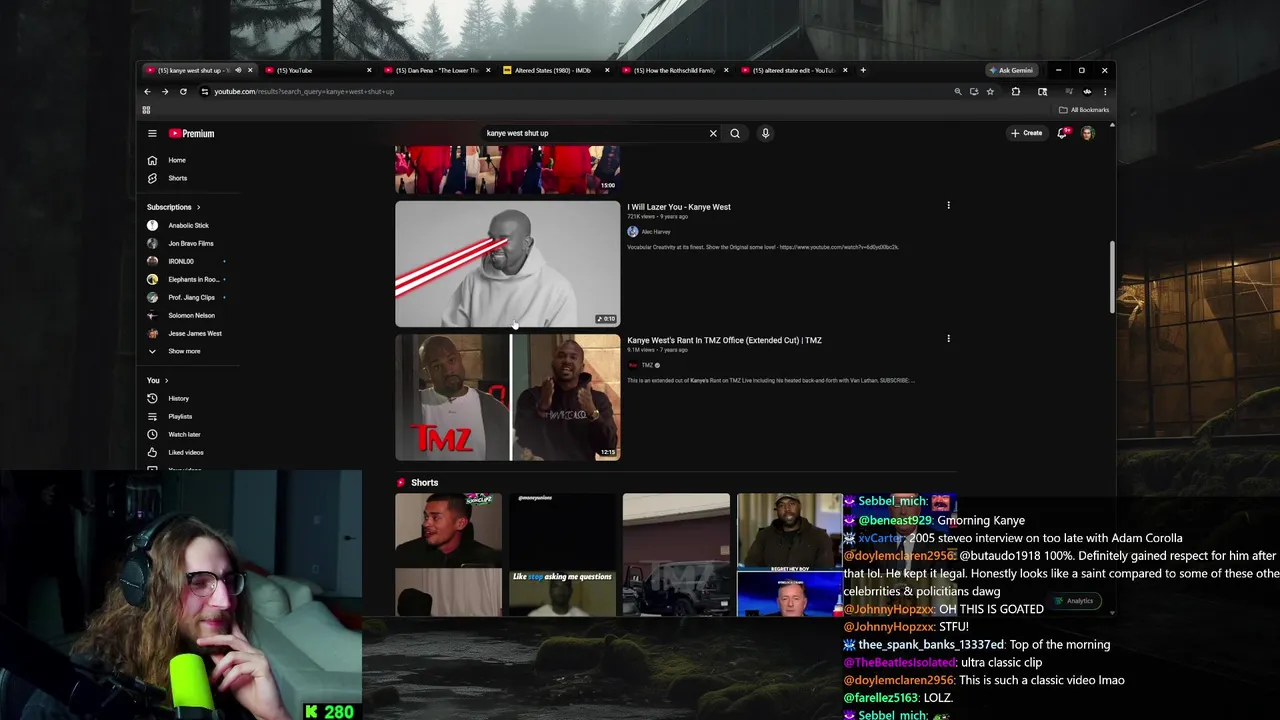Open the 'stop asking me questions' Short
Viewport: 1280px width, 720px height.
coord(562,554)
